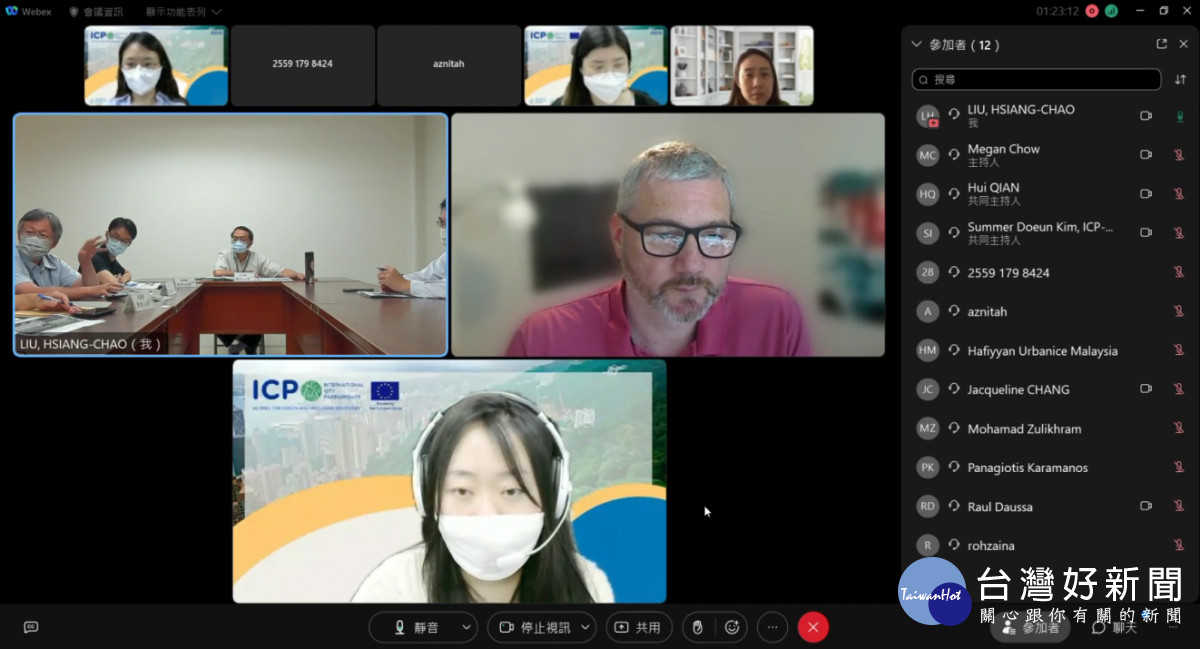Click the camera icon for Jacqueline CHANG
Screen dimensions: 1200x649
(x=1146, y=389)
